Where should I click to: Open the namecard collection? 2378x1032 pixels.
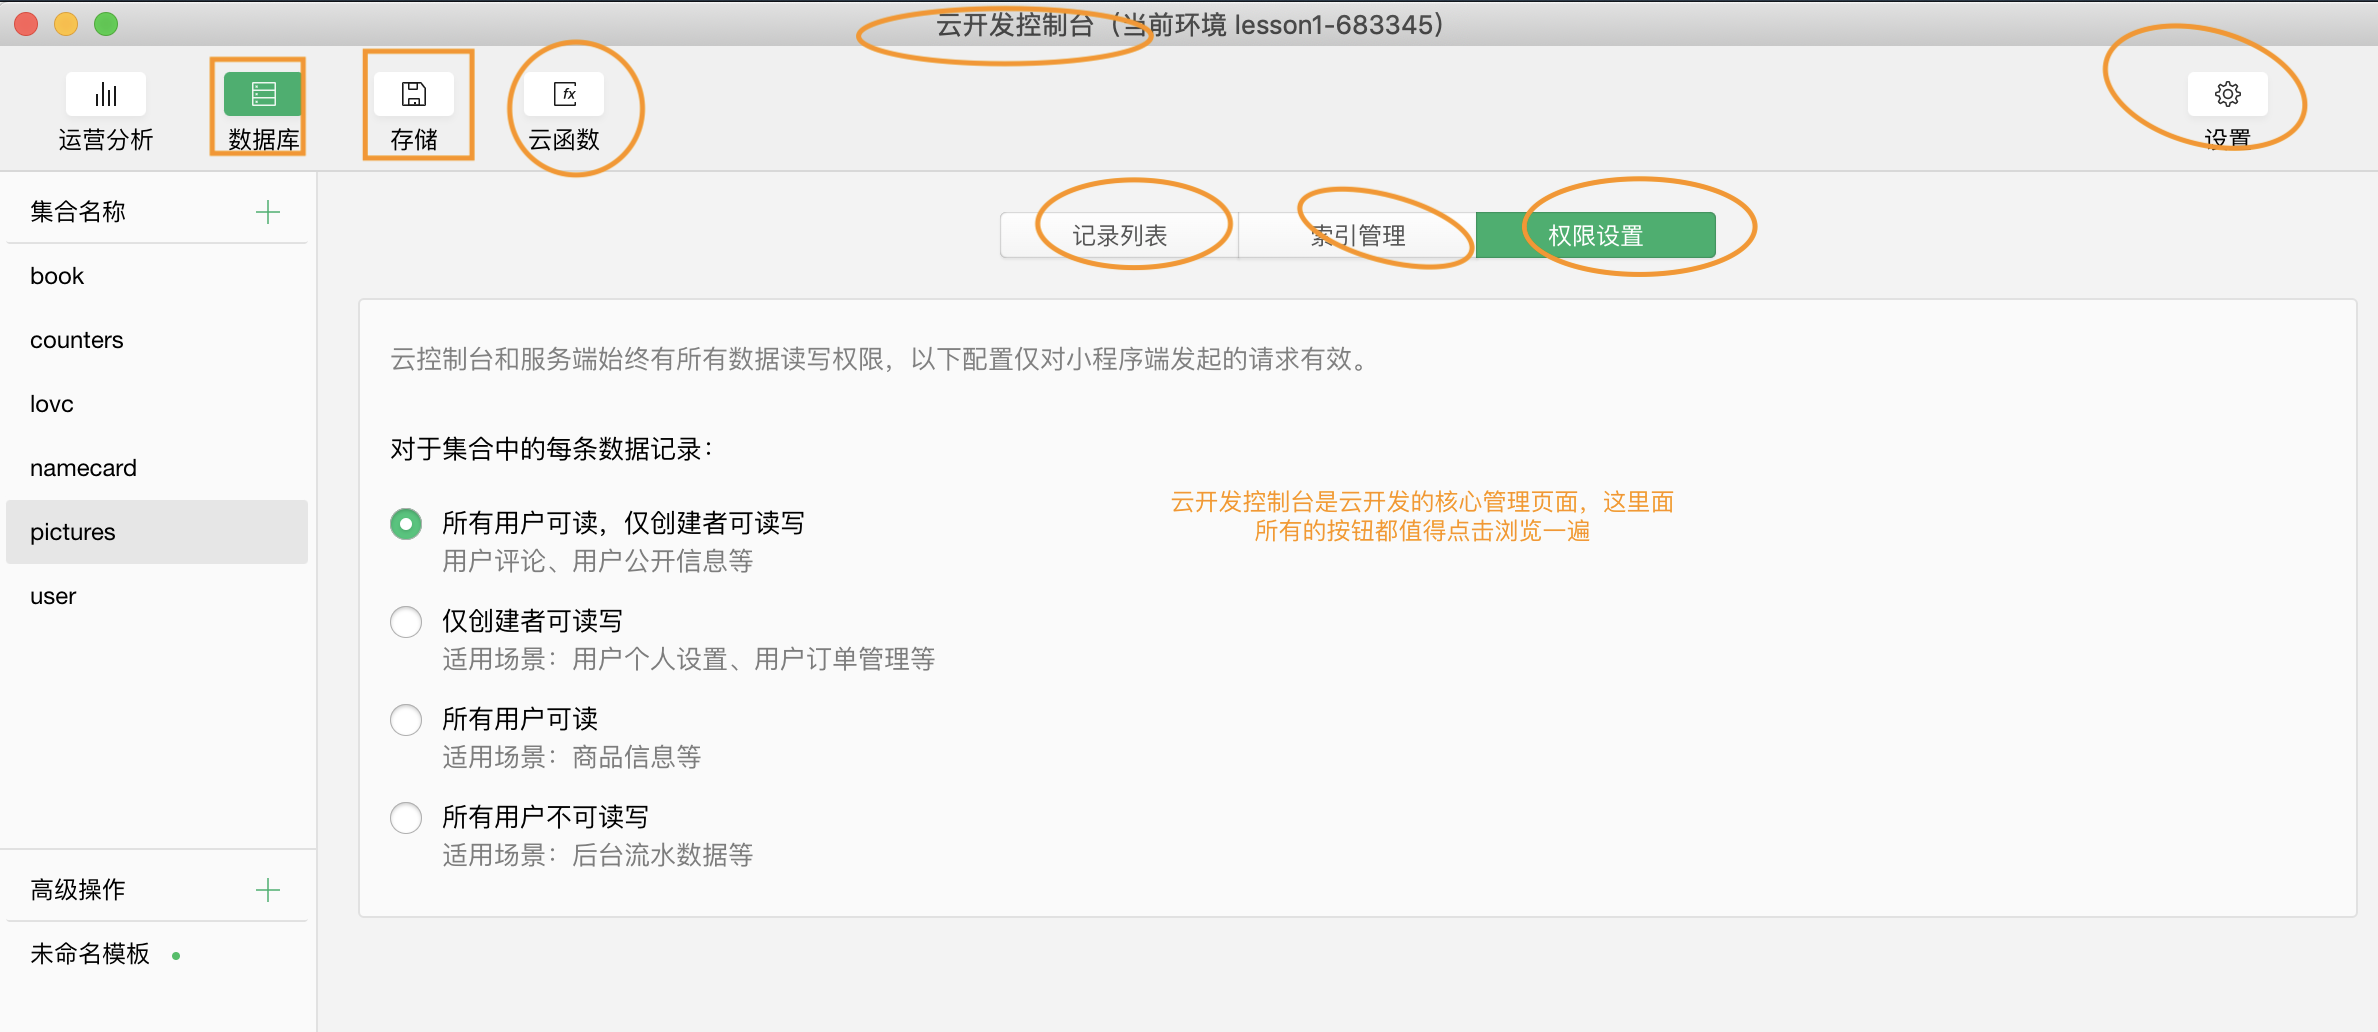click(83, 468)
